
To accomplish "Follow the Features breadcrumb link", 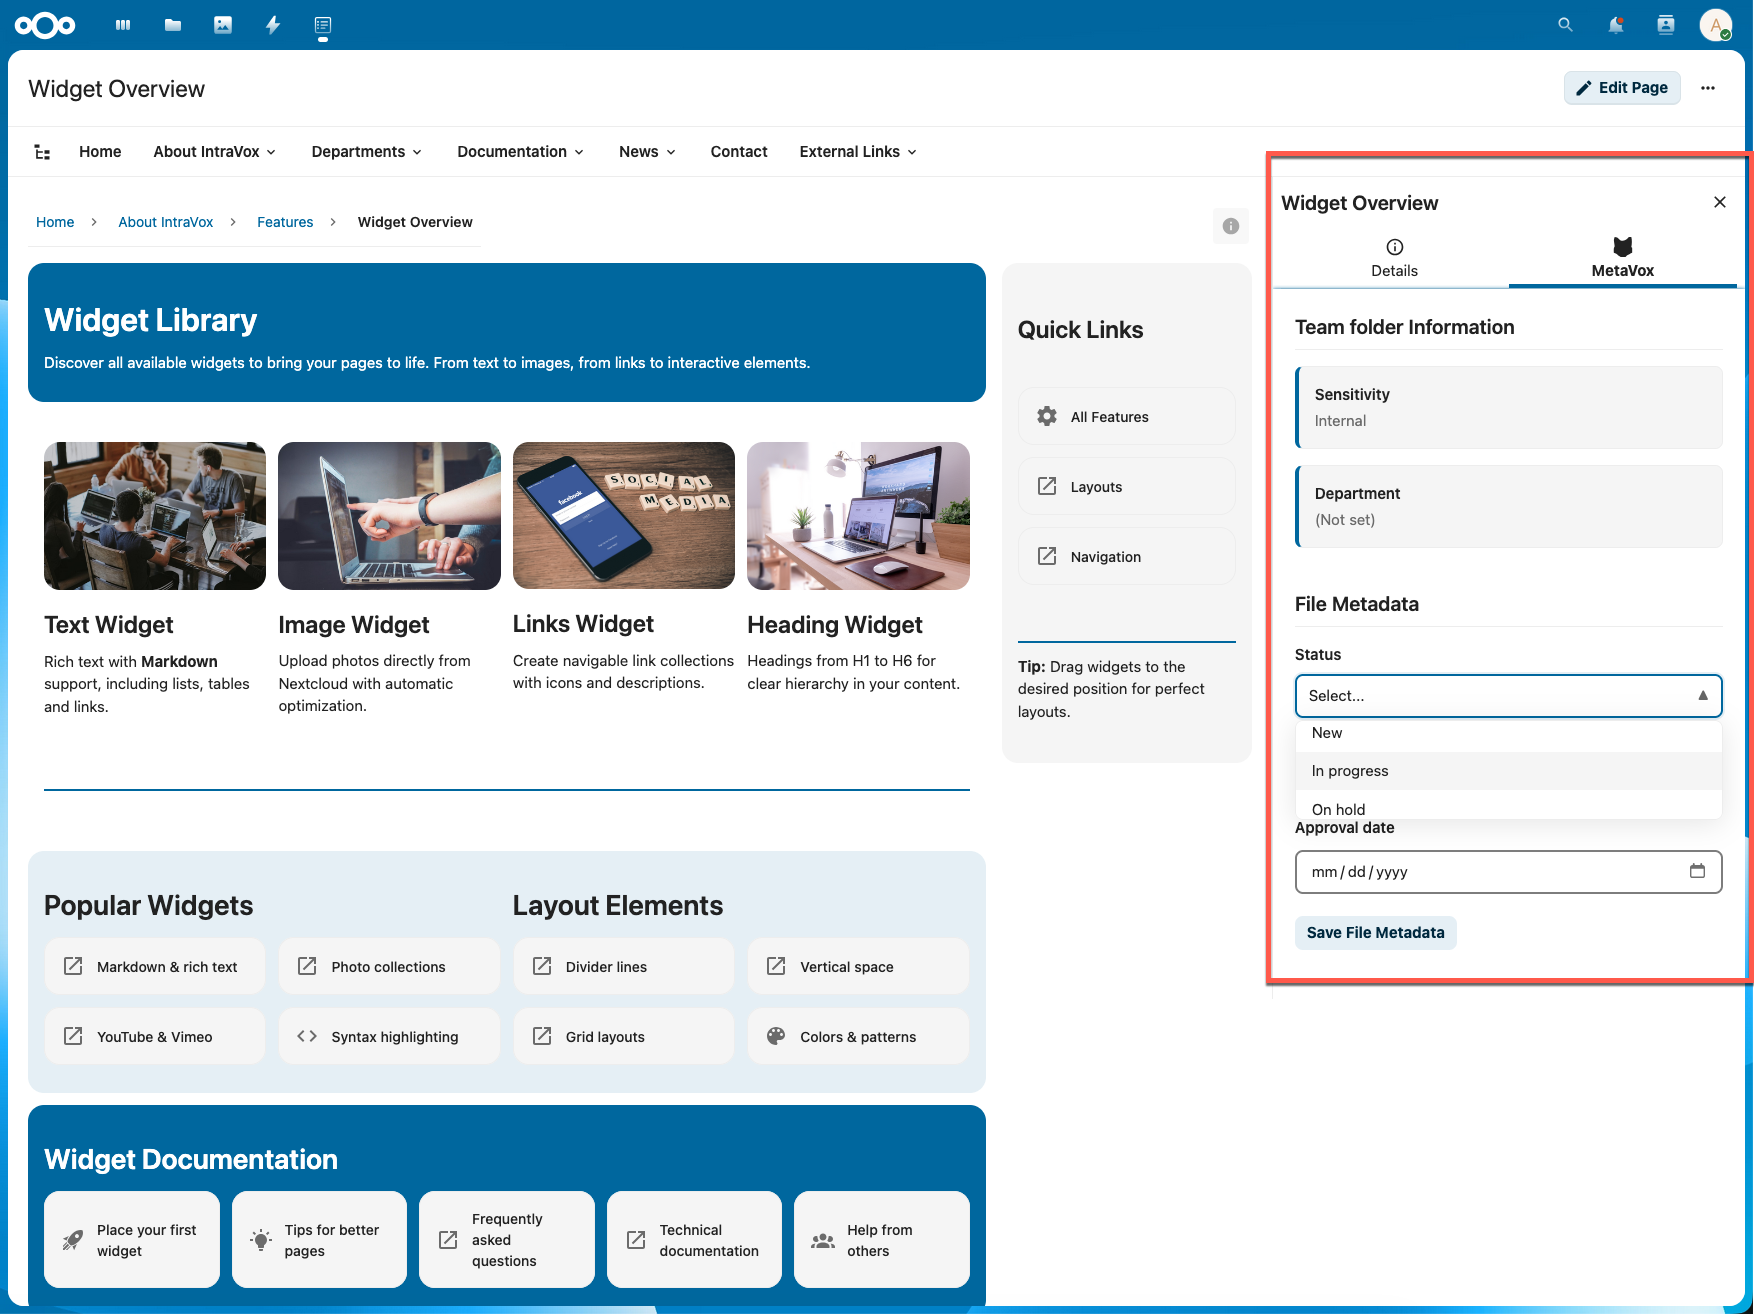I will tap(285, 222).
